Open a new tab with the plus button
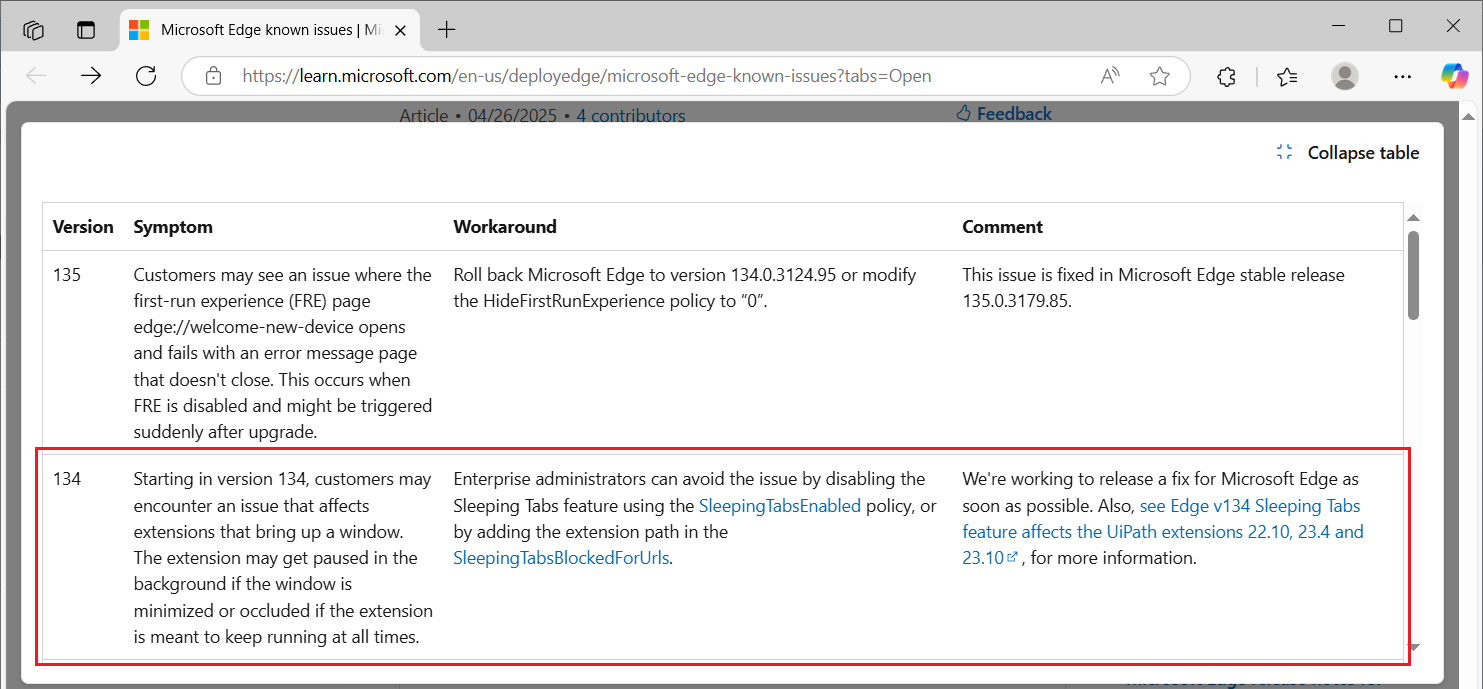This screenshot has height=689, width=1483. (x=446, y=30)
